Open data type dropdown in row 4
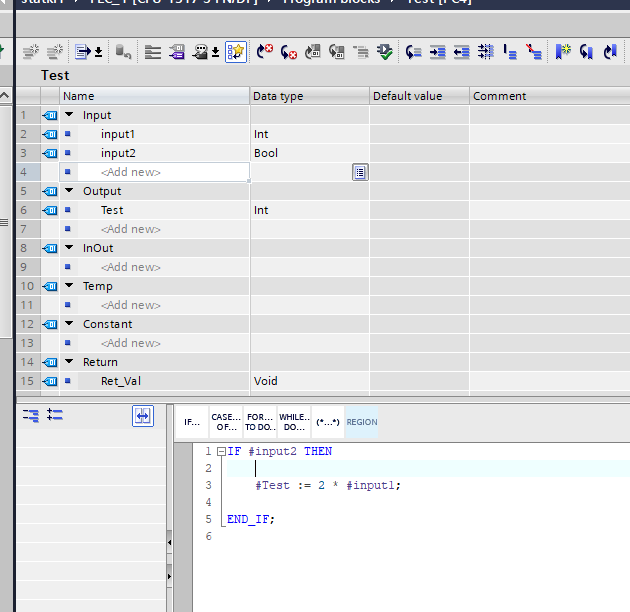Screen dimensions: 630x612 click(360, 172)
